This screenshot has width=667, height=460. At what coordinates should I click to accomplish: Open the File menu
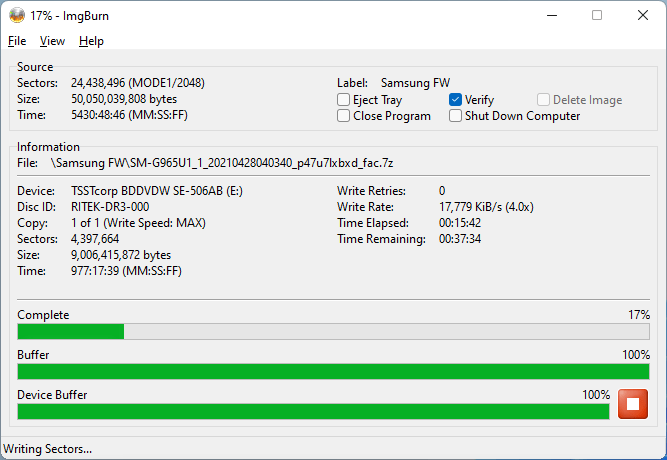pos(17,41)
